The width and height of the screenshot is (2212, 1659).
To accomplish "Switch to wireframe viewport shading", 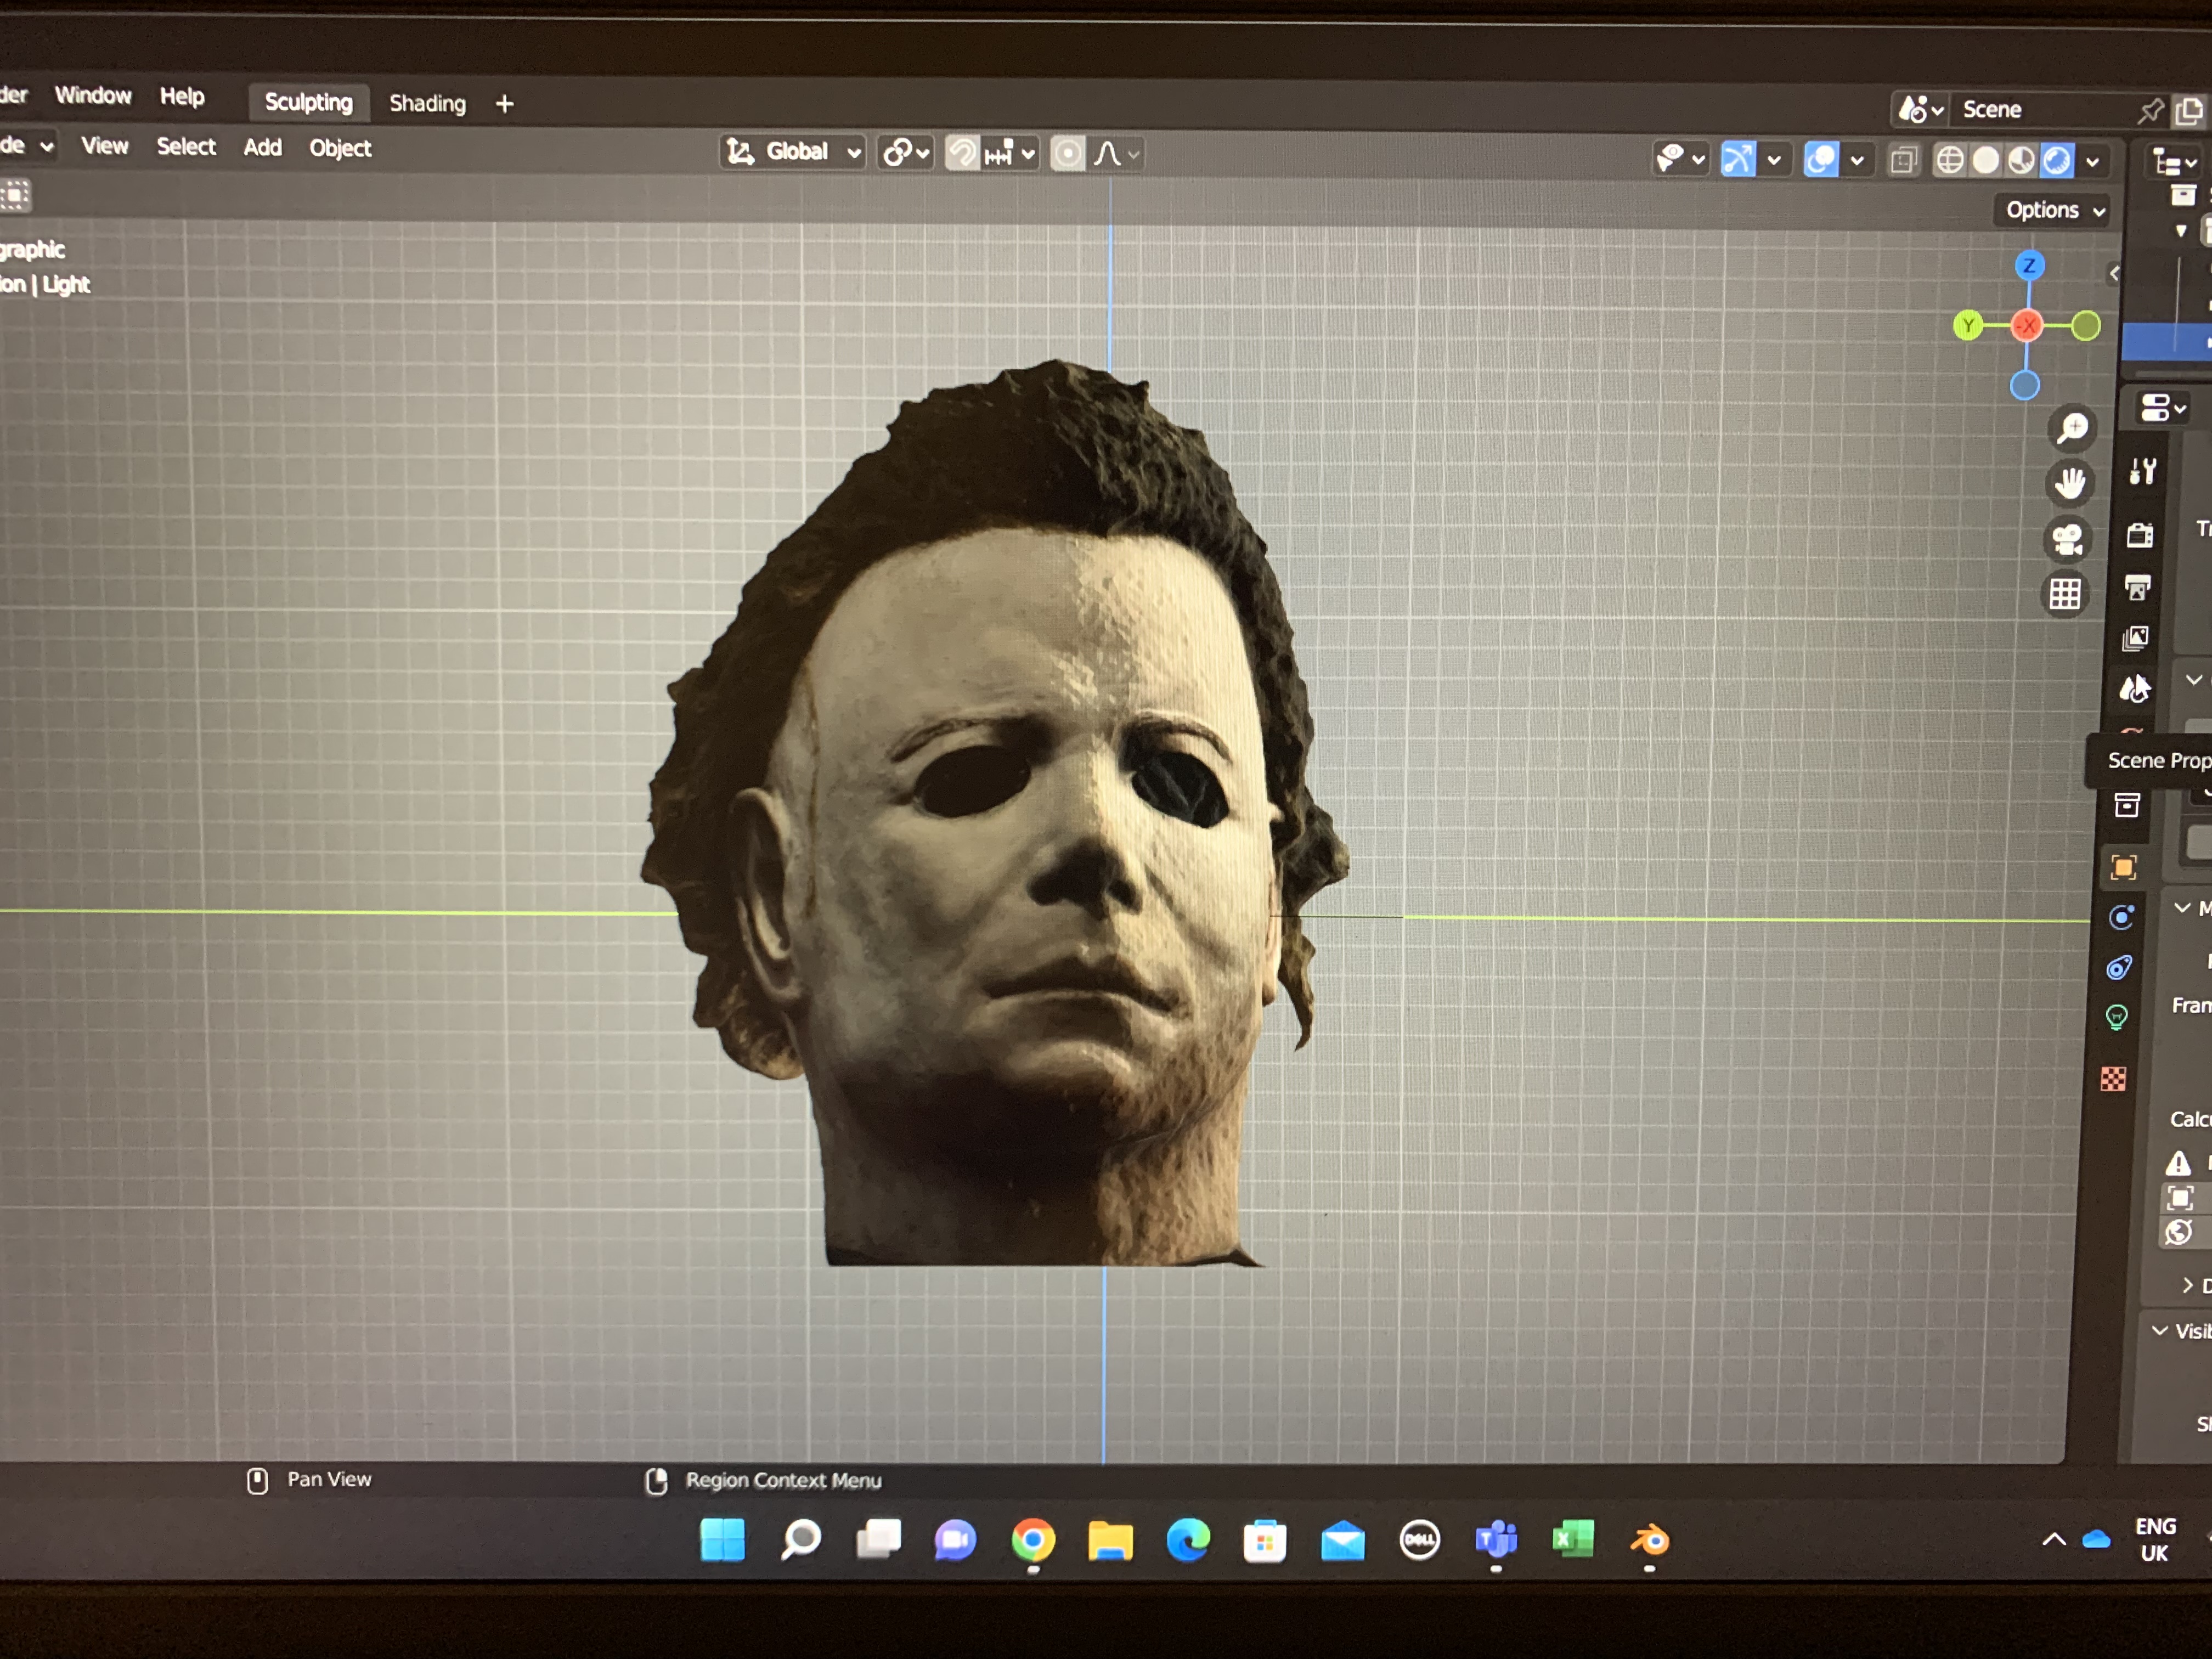I will click(x=1950, y=160).
